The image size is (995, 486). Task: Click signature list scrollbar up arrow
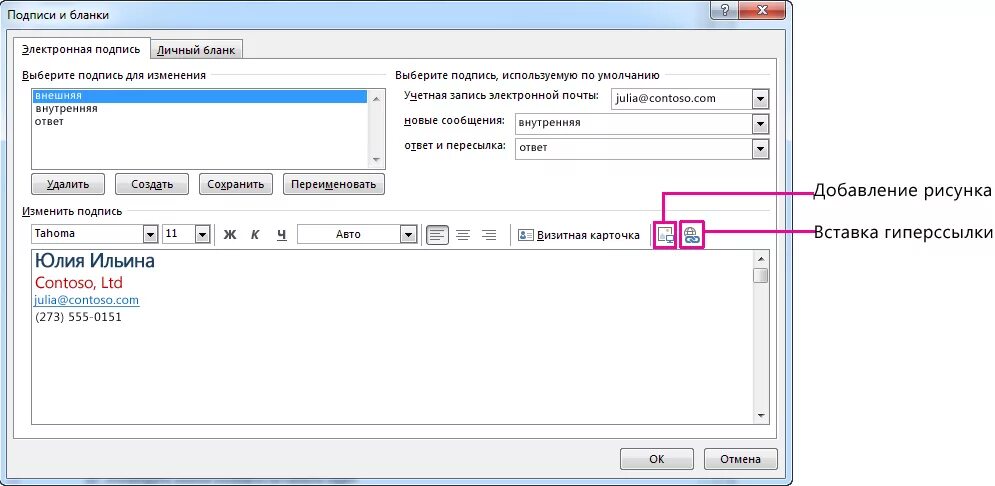(x=376, y=98)
